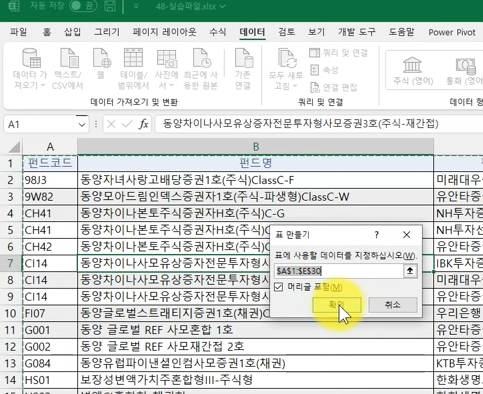Click the collapse range selector icon in dialog
Viewport: 483px width, 394px height.
(x=410, y=271)
